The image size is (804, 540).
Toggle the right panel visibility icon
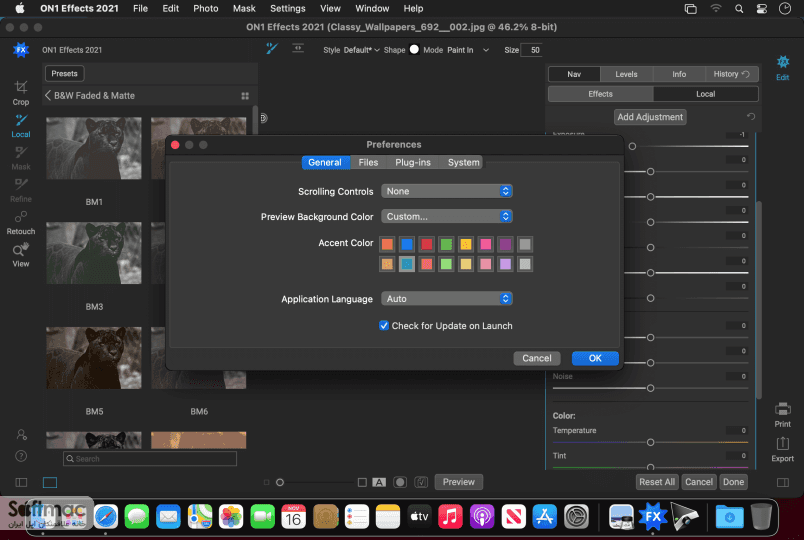click(x=782, y=482)
